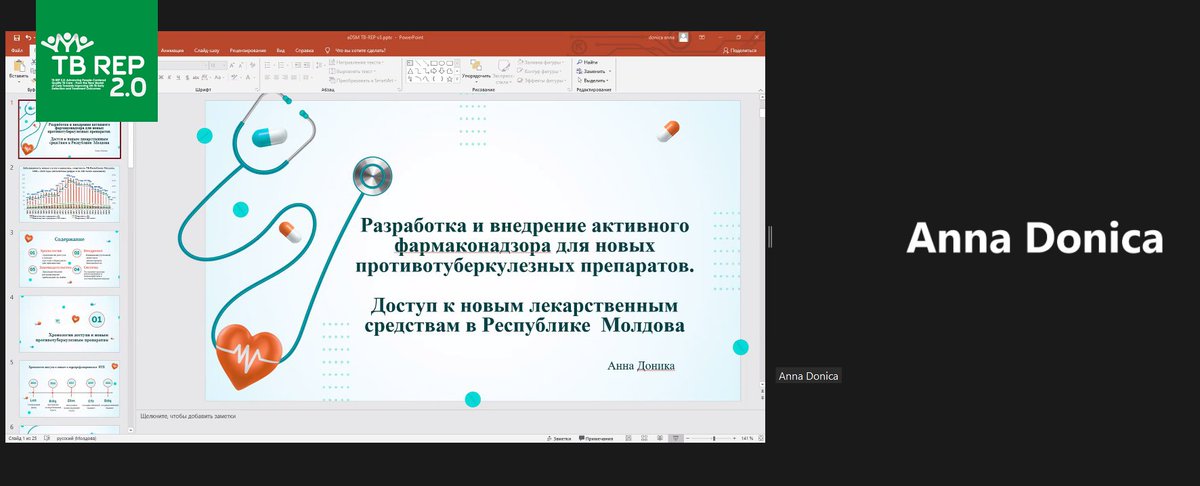Open the Направление текста dropdown
This screenshot has width=1200, height=486.
[x=357, y=62]
